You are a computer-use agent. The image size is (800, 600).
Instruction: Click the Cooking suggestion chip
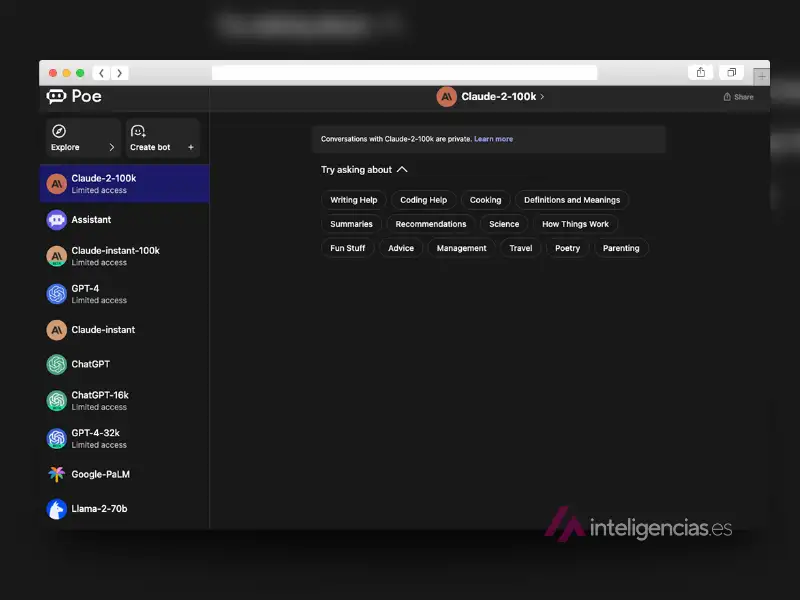(x=485, y=200)
